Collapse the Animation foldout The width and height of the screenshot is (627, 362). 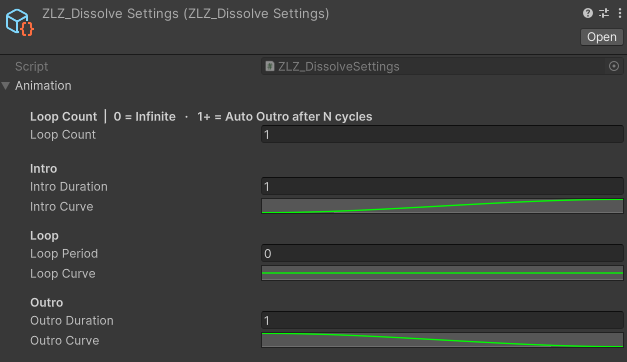[x=6, y=86]
